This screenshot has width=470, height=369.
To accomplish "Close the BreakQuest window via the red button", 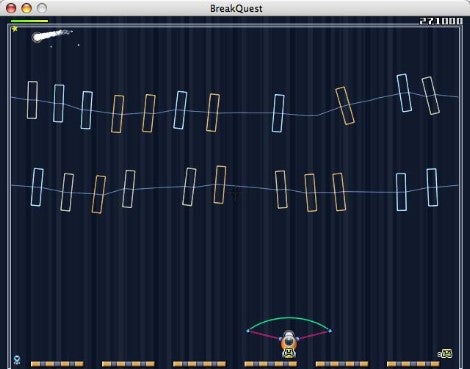I will point(11,8).
